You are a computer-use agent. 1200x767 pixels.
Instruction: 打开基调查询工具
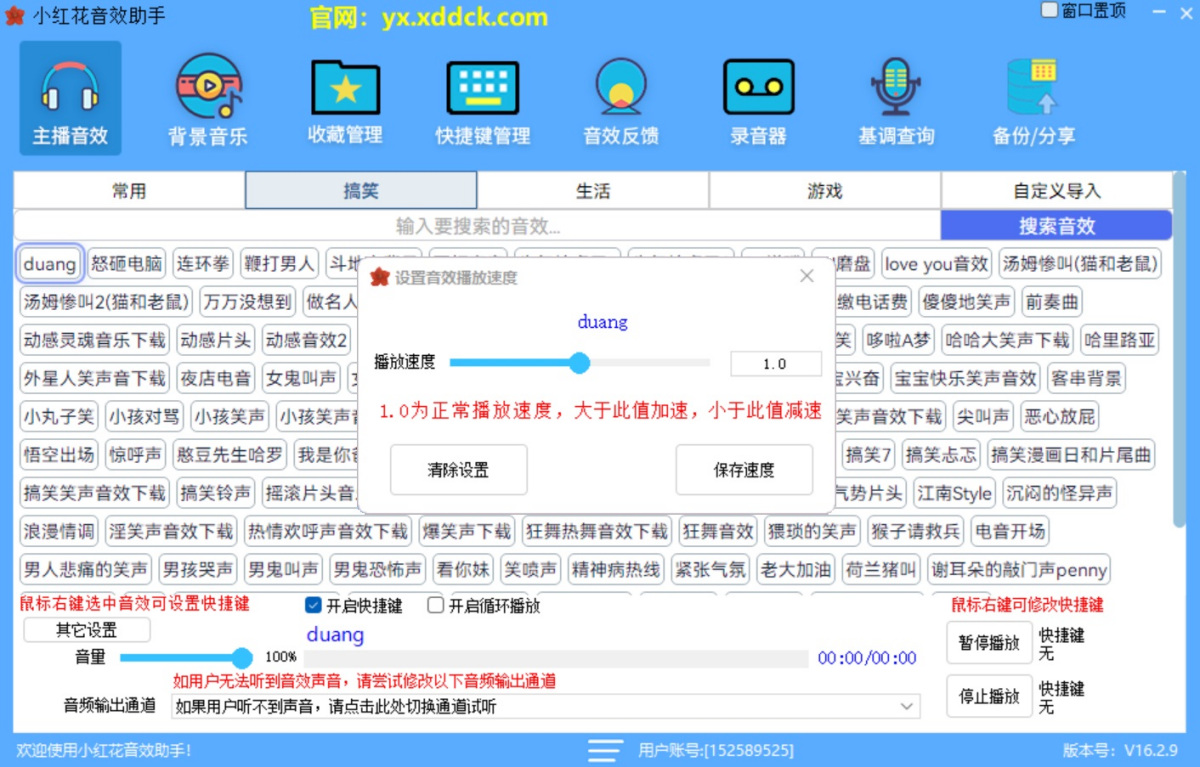click(896, 97)
